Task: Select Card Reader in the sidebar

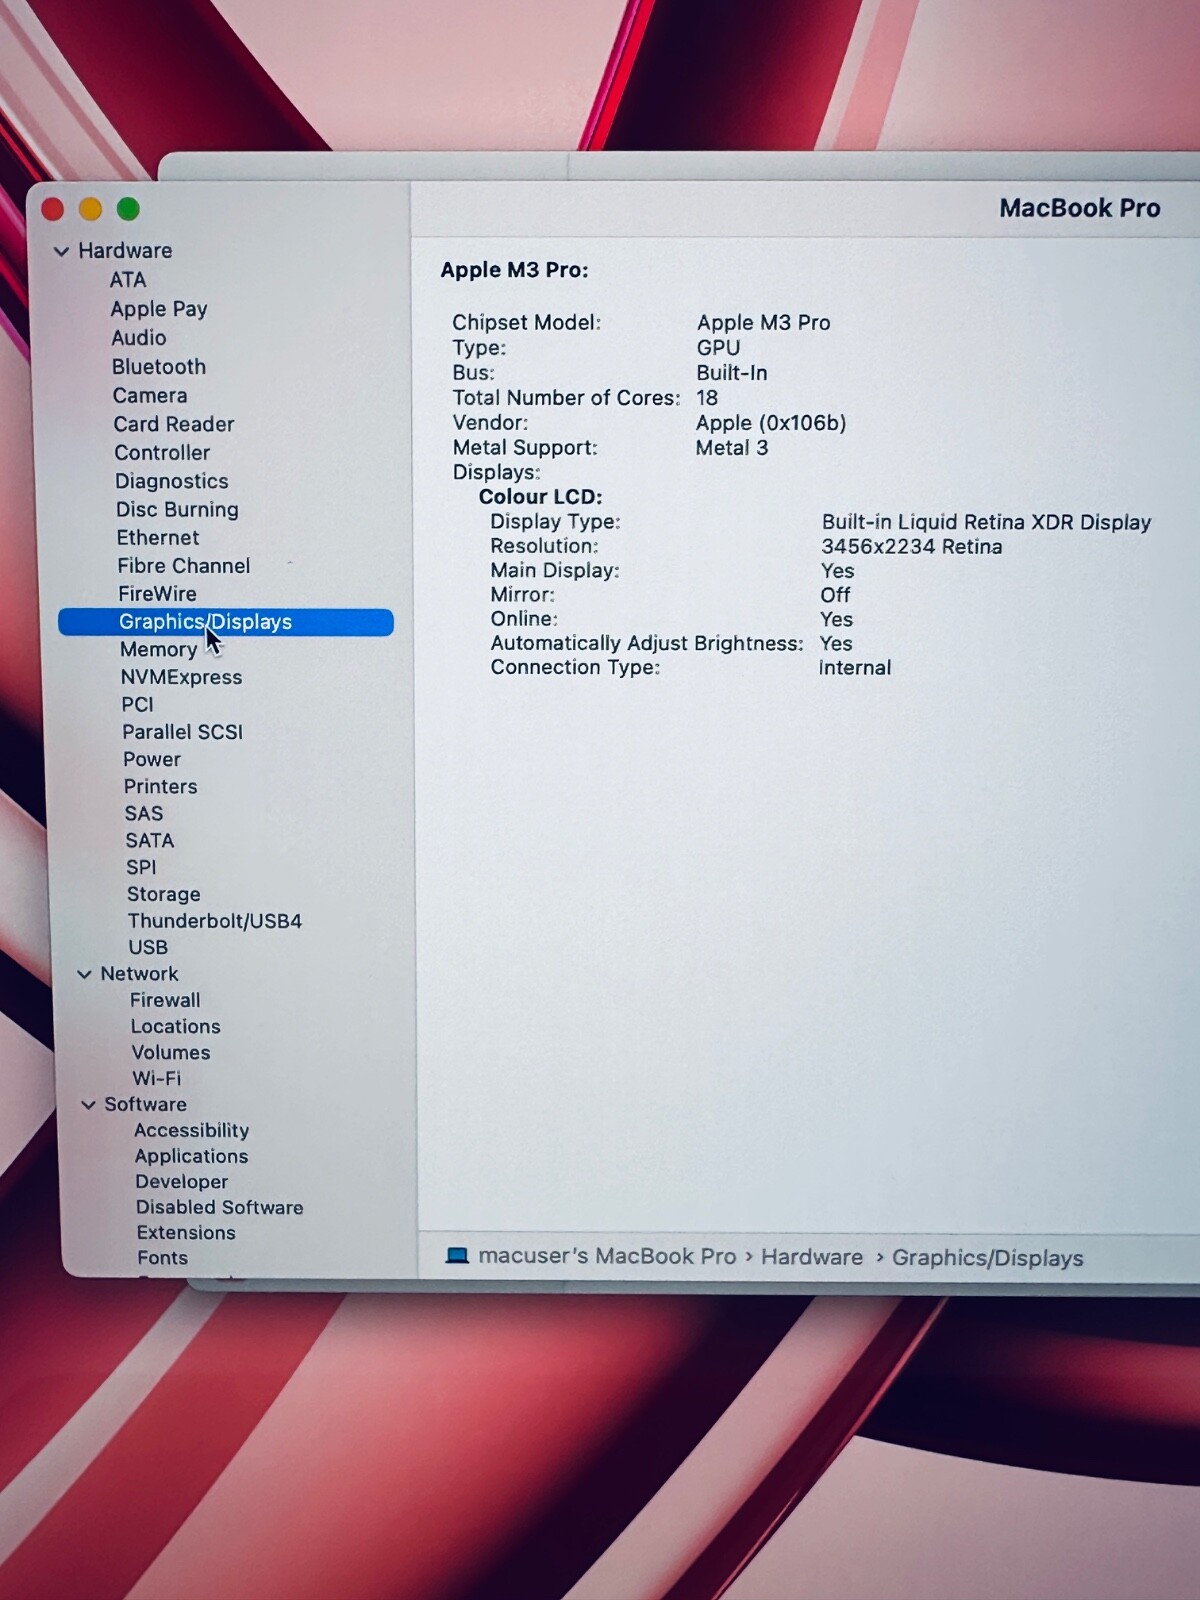Action: click(174, 424)
